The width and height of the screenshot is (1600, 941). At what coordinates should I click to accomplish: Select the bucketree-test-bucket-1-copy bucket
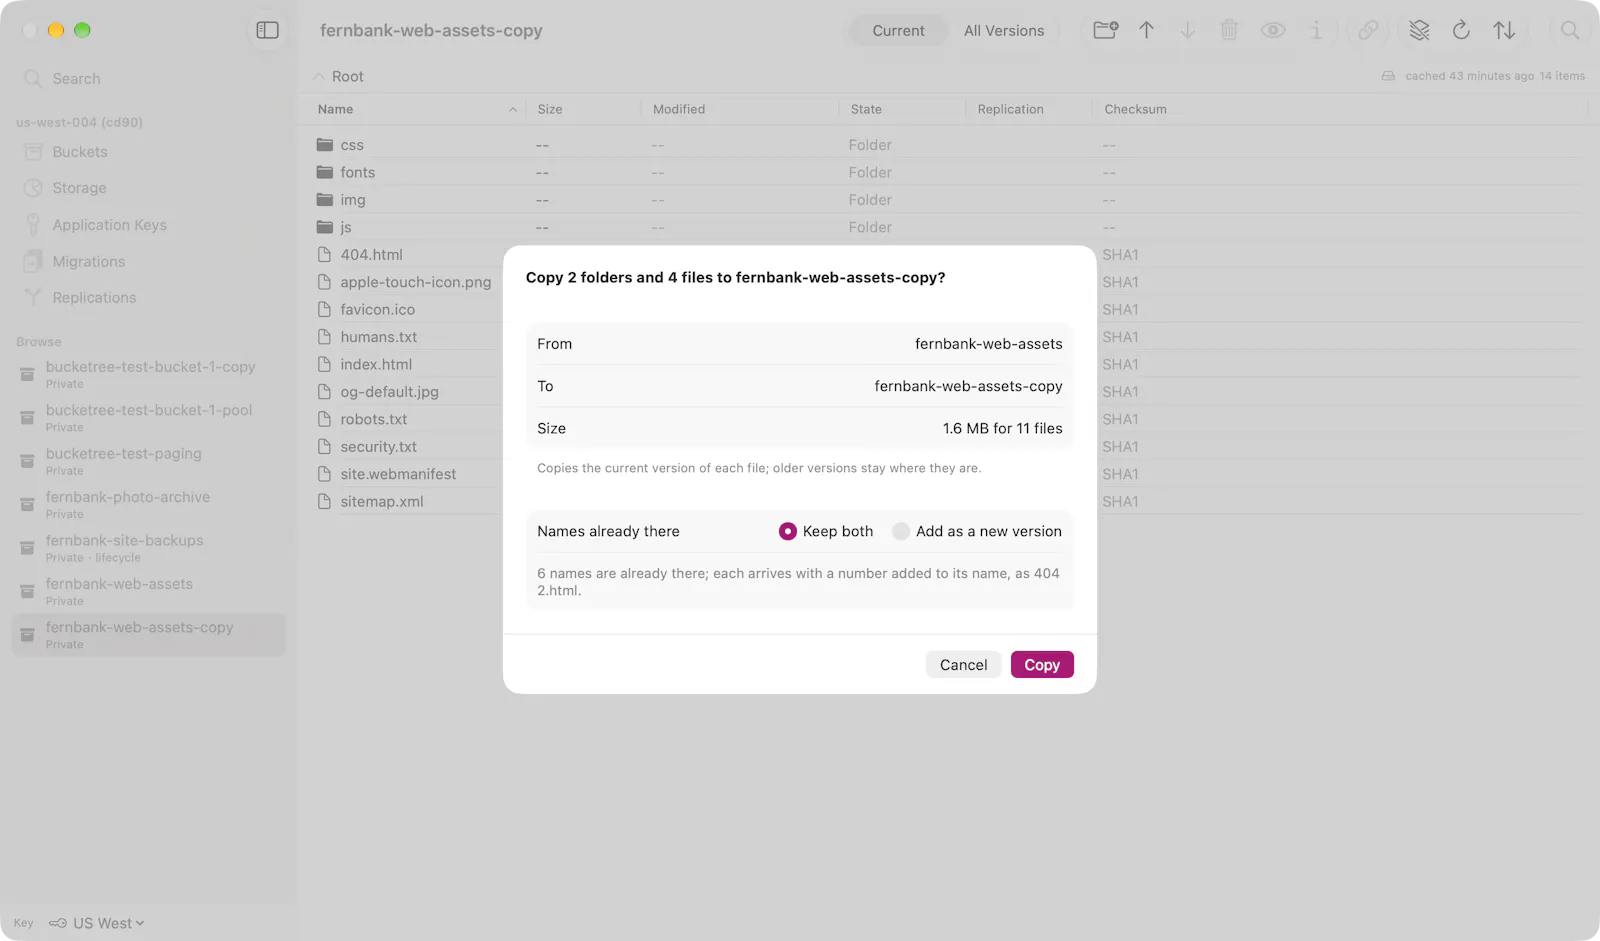(x=149, y=374)
